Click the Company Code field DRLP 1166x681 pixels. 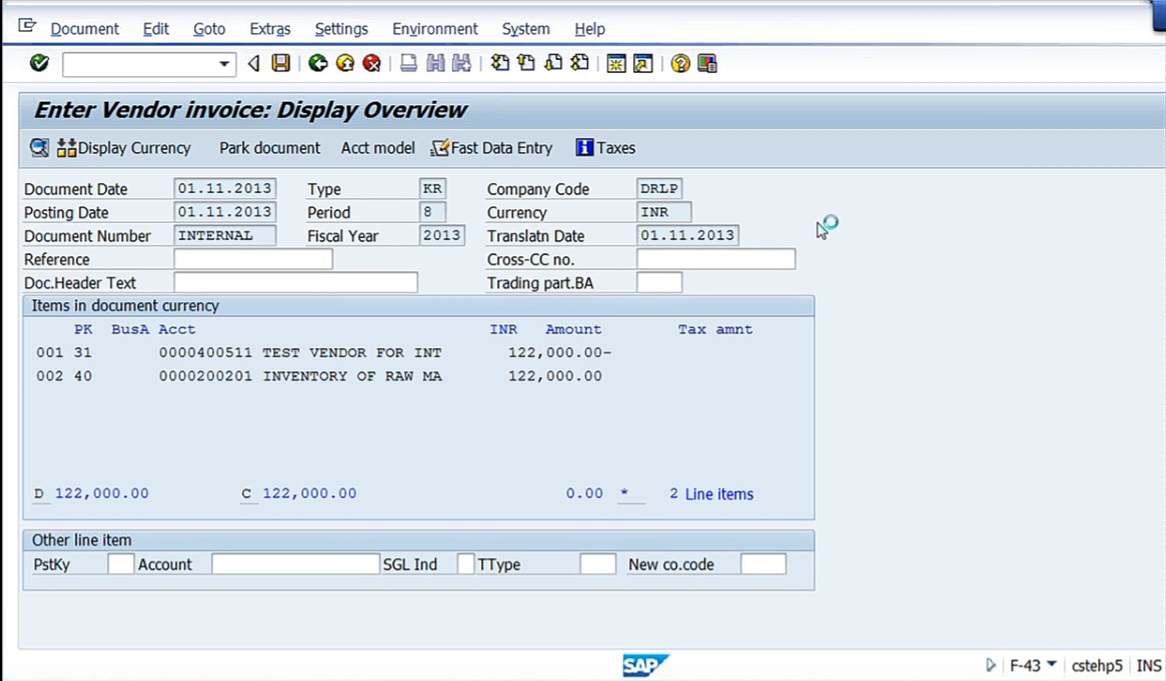pos(660,189)
